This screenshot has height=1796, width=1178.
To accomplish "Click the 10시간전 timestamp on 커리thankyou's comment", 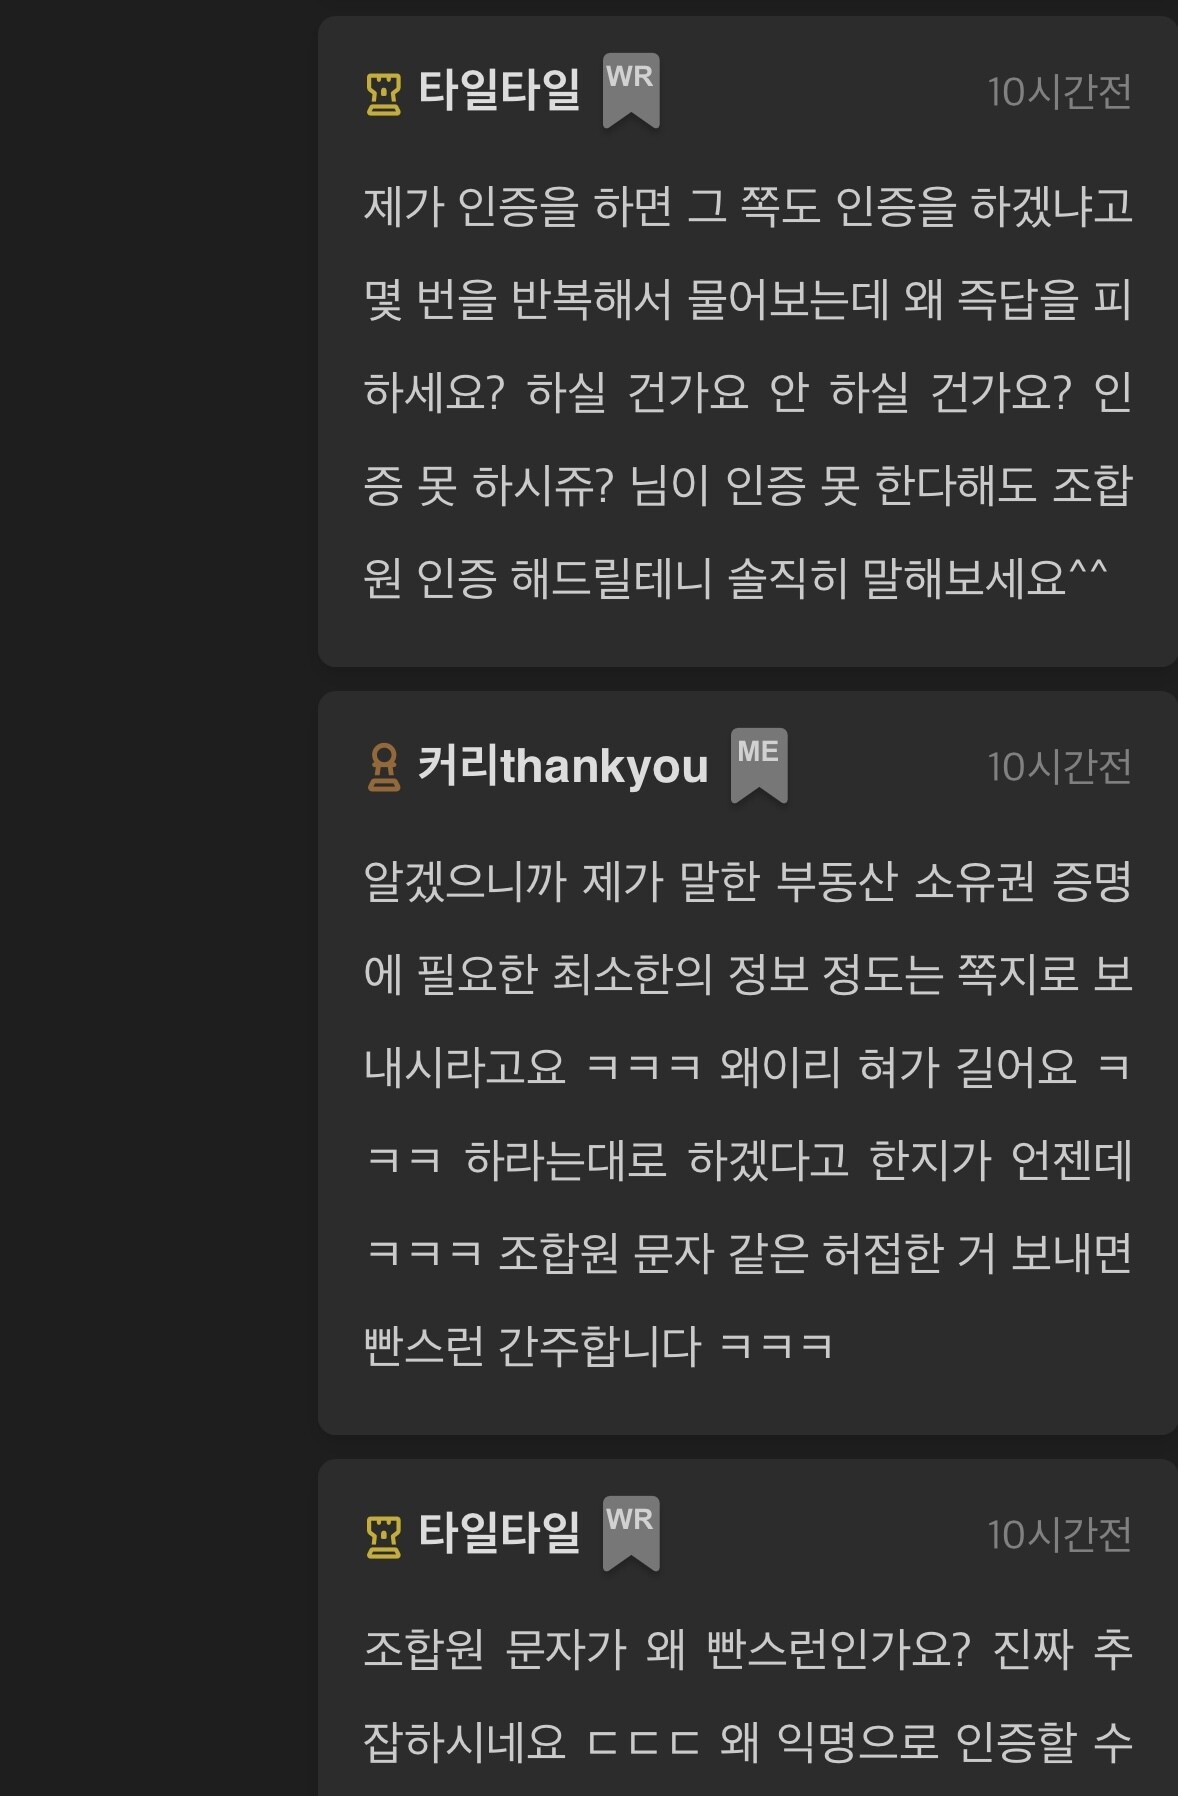I will tap(1059, 767).
